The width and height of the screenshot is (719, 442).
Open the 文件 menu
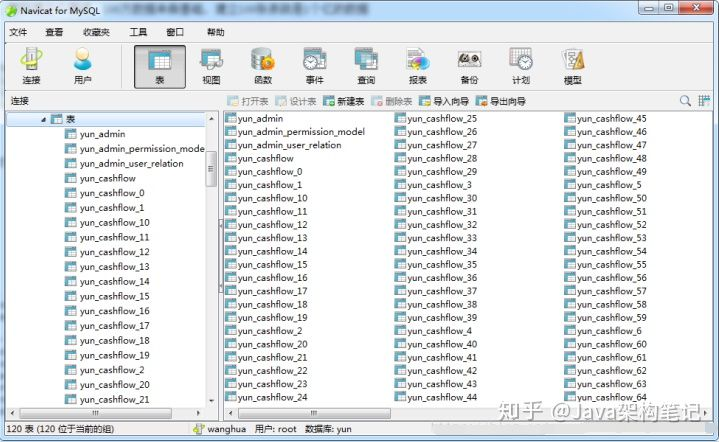tap(18, 32)
